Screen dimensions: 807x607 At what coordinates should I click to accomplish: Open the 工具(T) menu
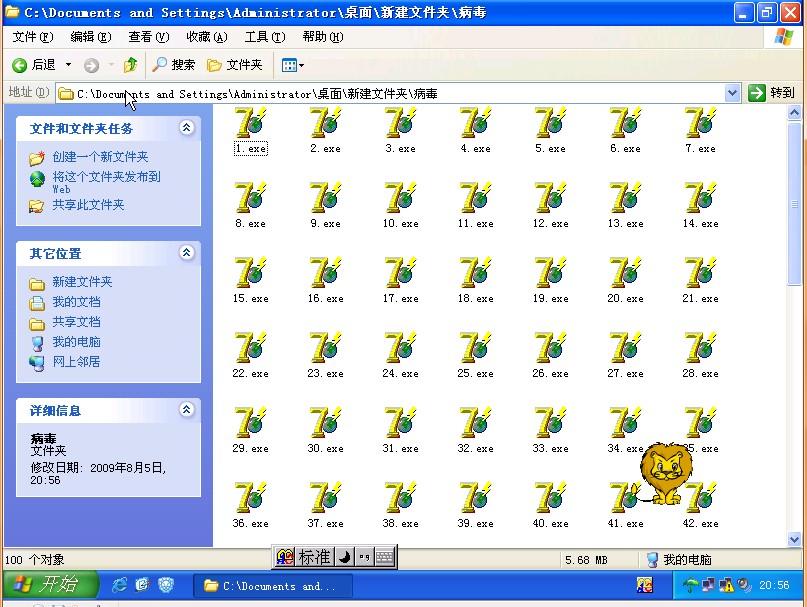[265, 37]
